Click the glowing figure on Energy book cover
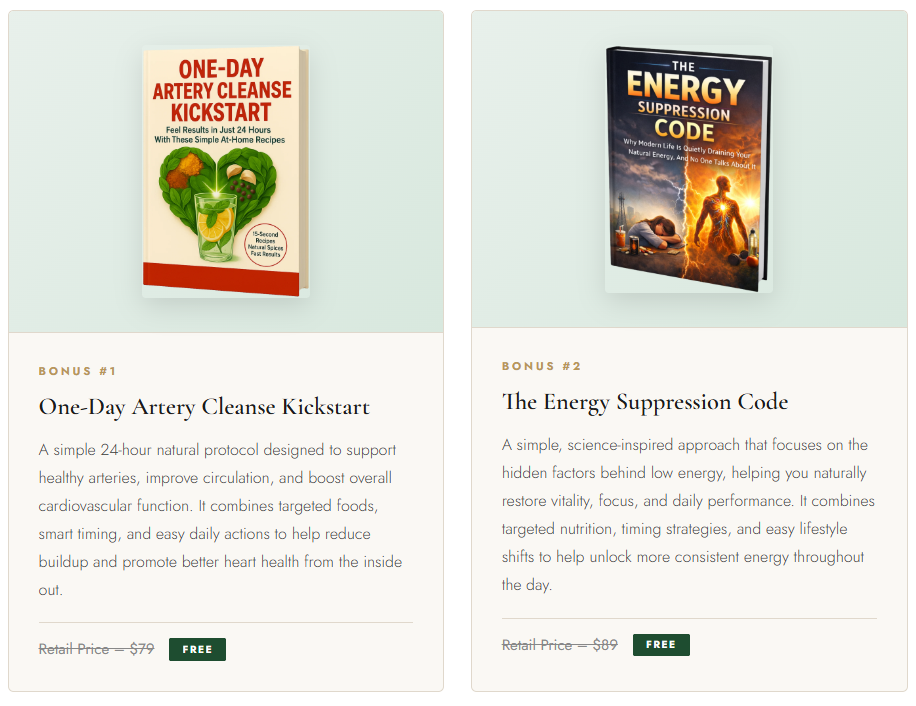916x706 pixels. 722,217
